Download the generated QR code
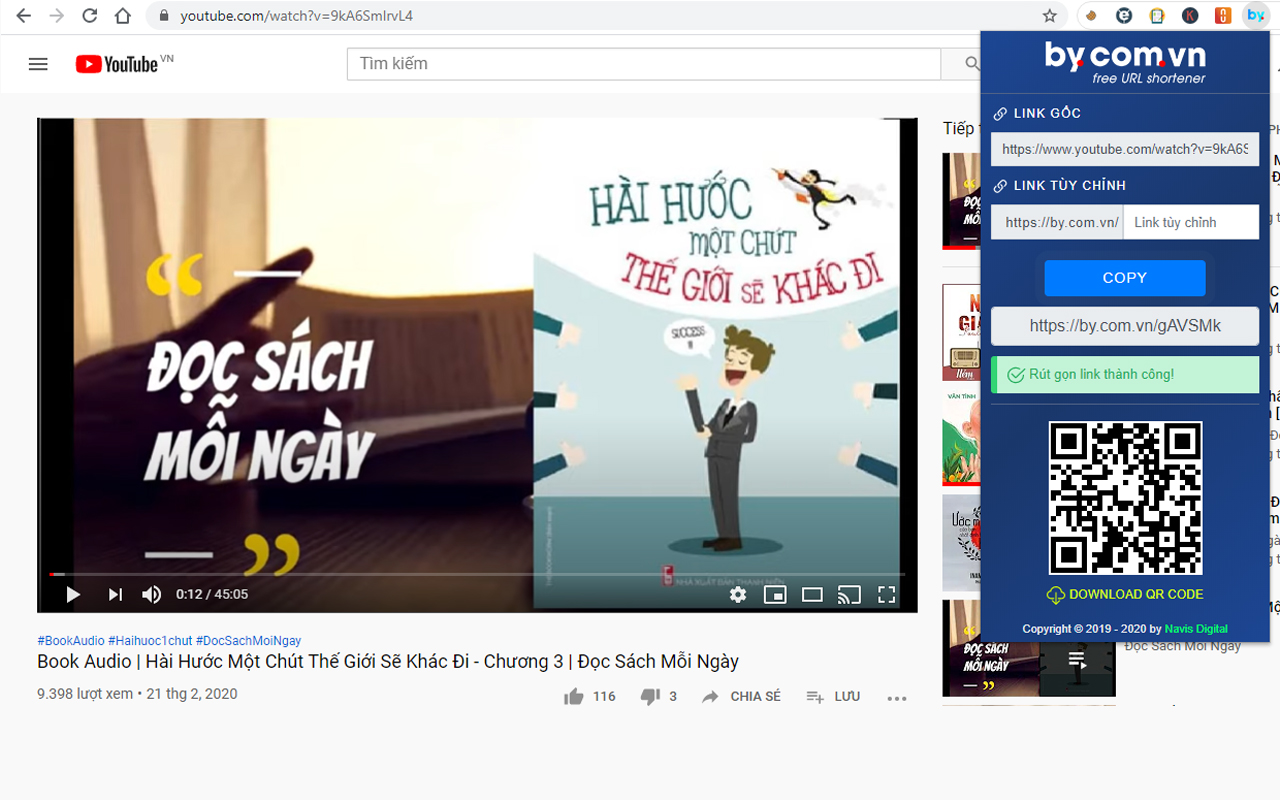1280x800 pixels. (x=1124, y=594)
